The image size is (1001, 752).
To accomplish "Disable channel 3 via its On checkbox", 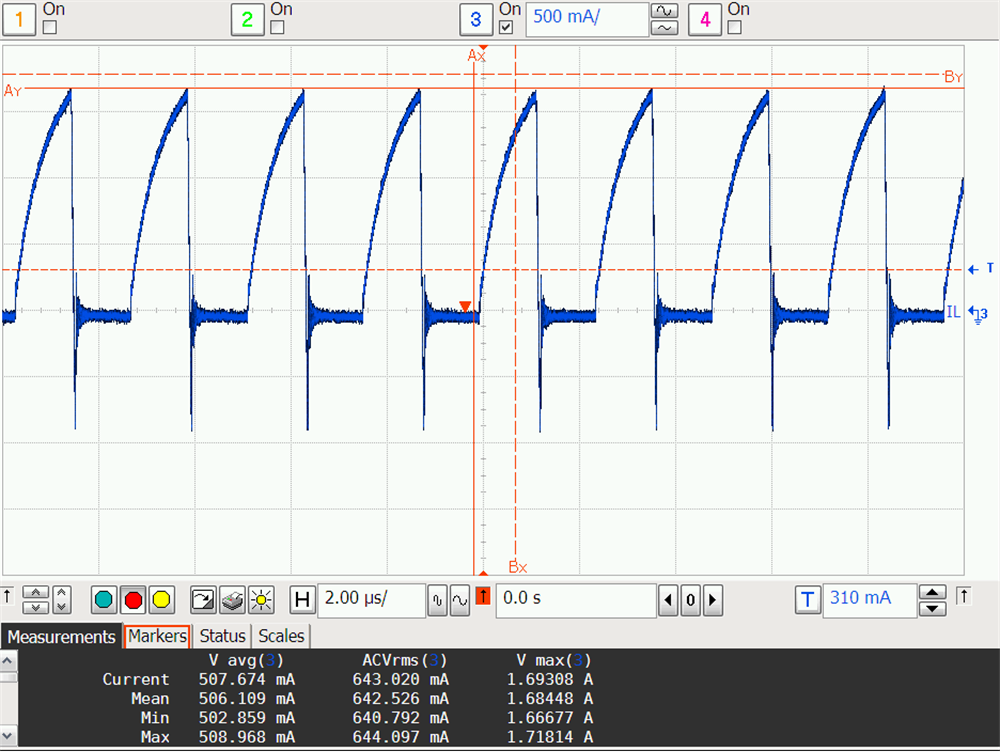I will (x=507, y=27).
